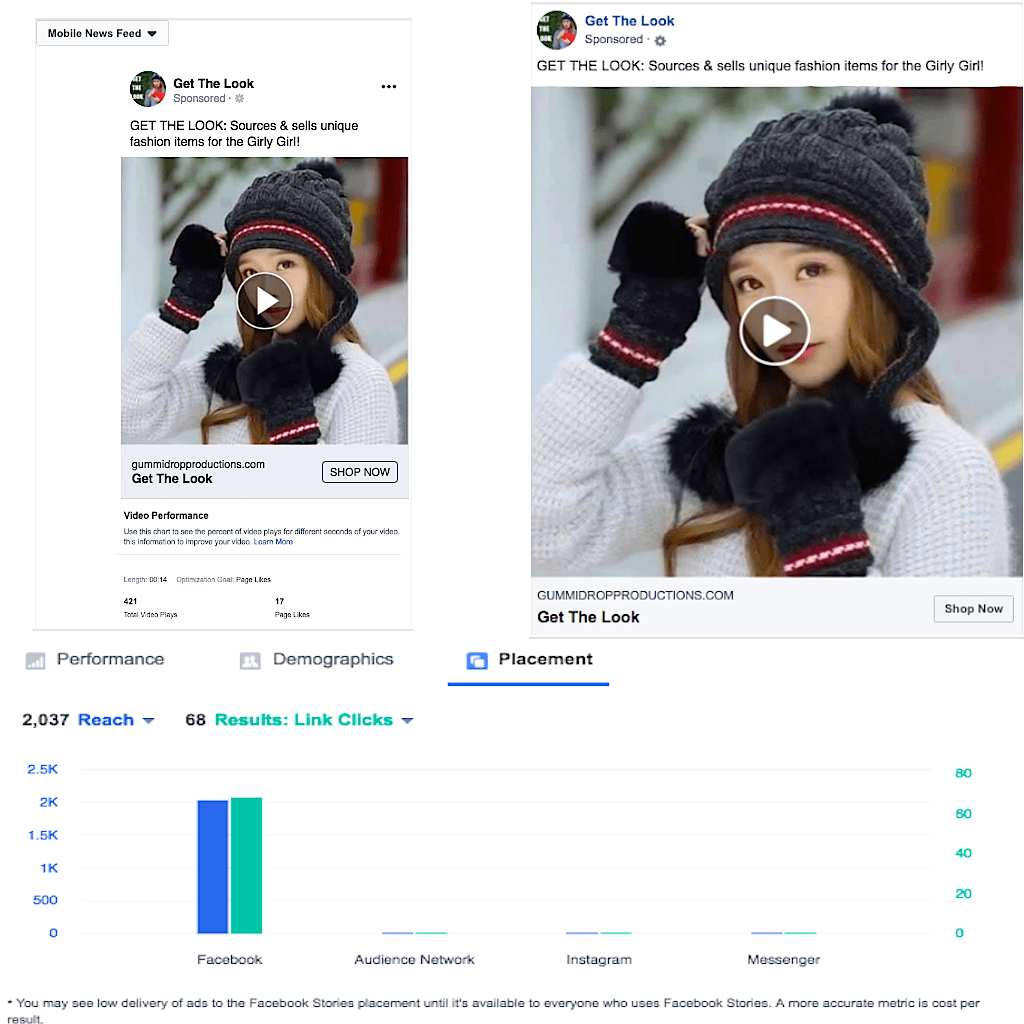Click the blue Facebook reach bar
Image resolution: width=1024 pixels, height=1024 pixels.
click(x=212, y=866)
